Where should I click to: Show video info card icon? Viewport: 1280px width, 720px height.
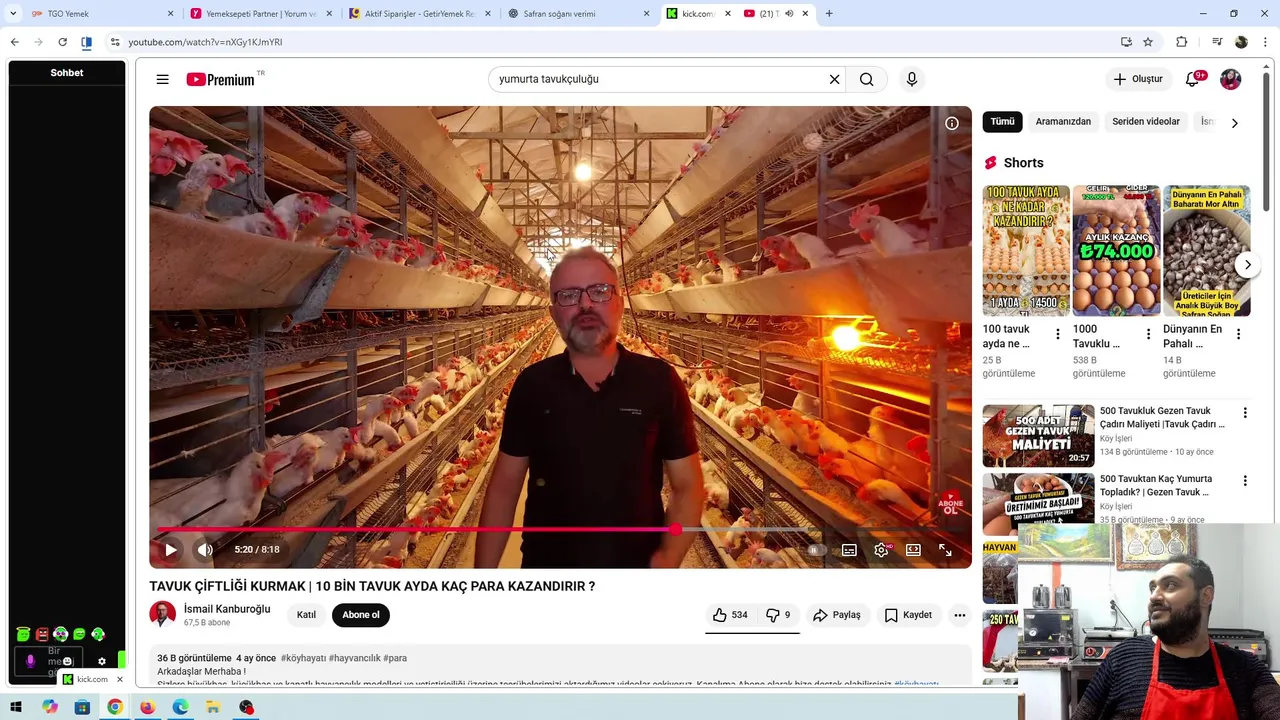[x=952, y=123]
